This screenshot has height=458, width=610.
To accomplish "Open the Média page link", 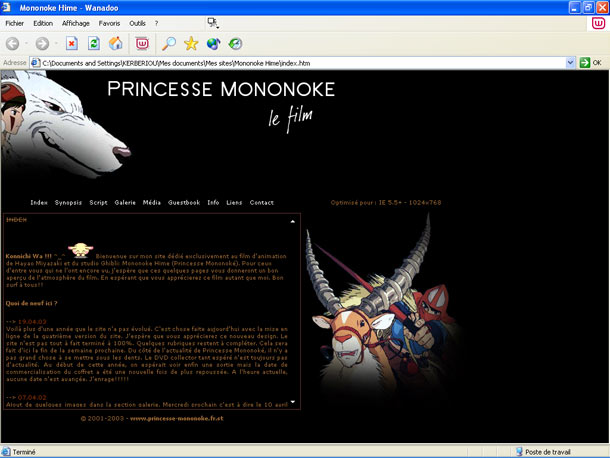I will [152, 202].
